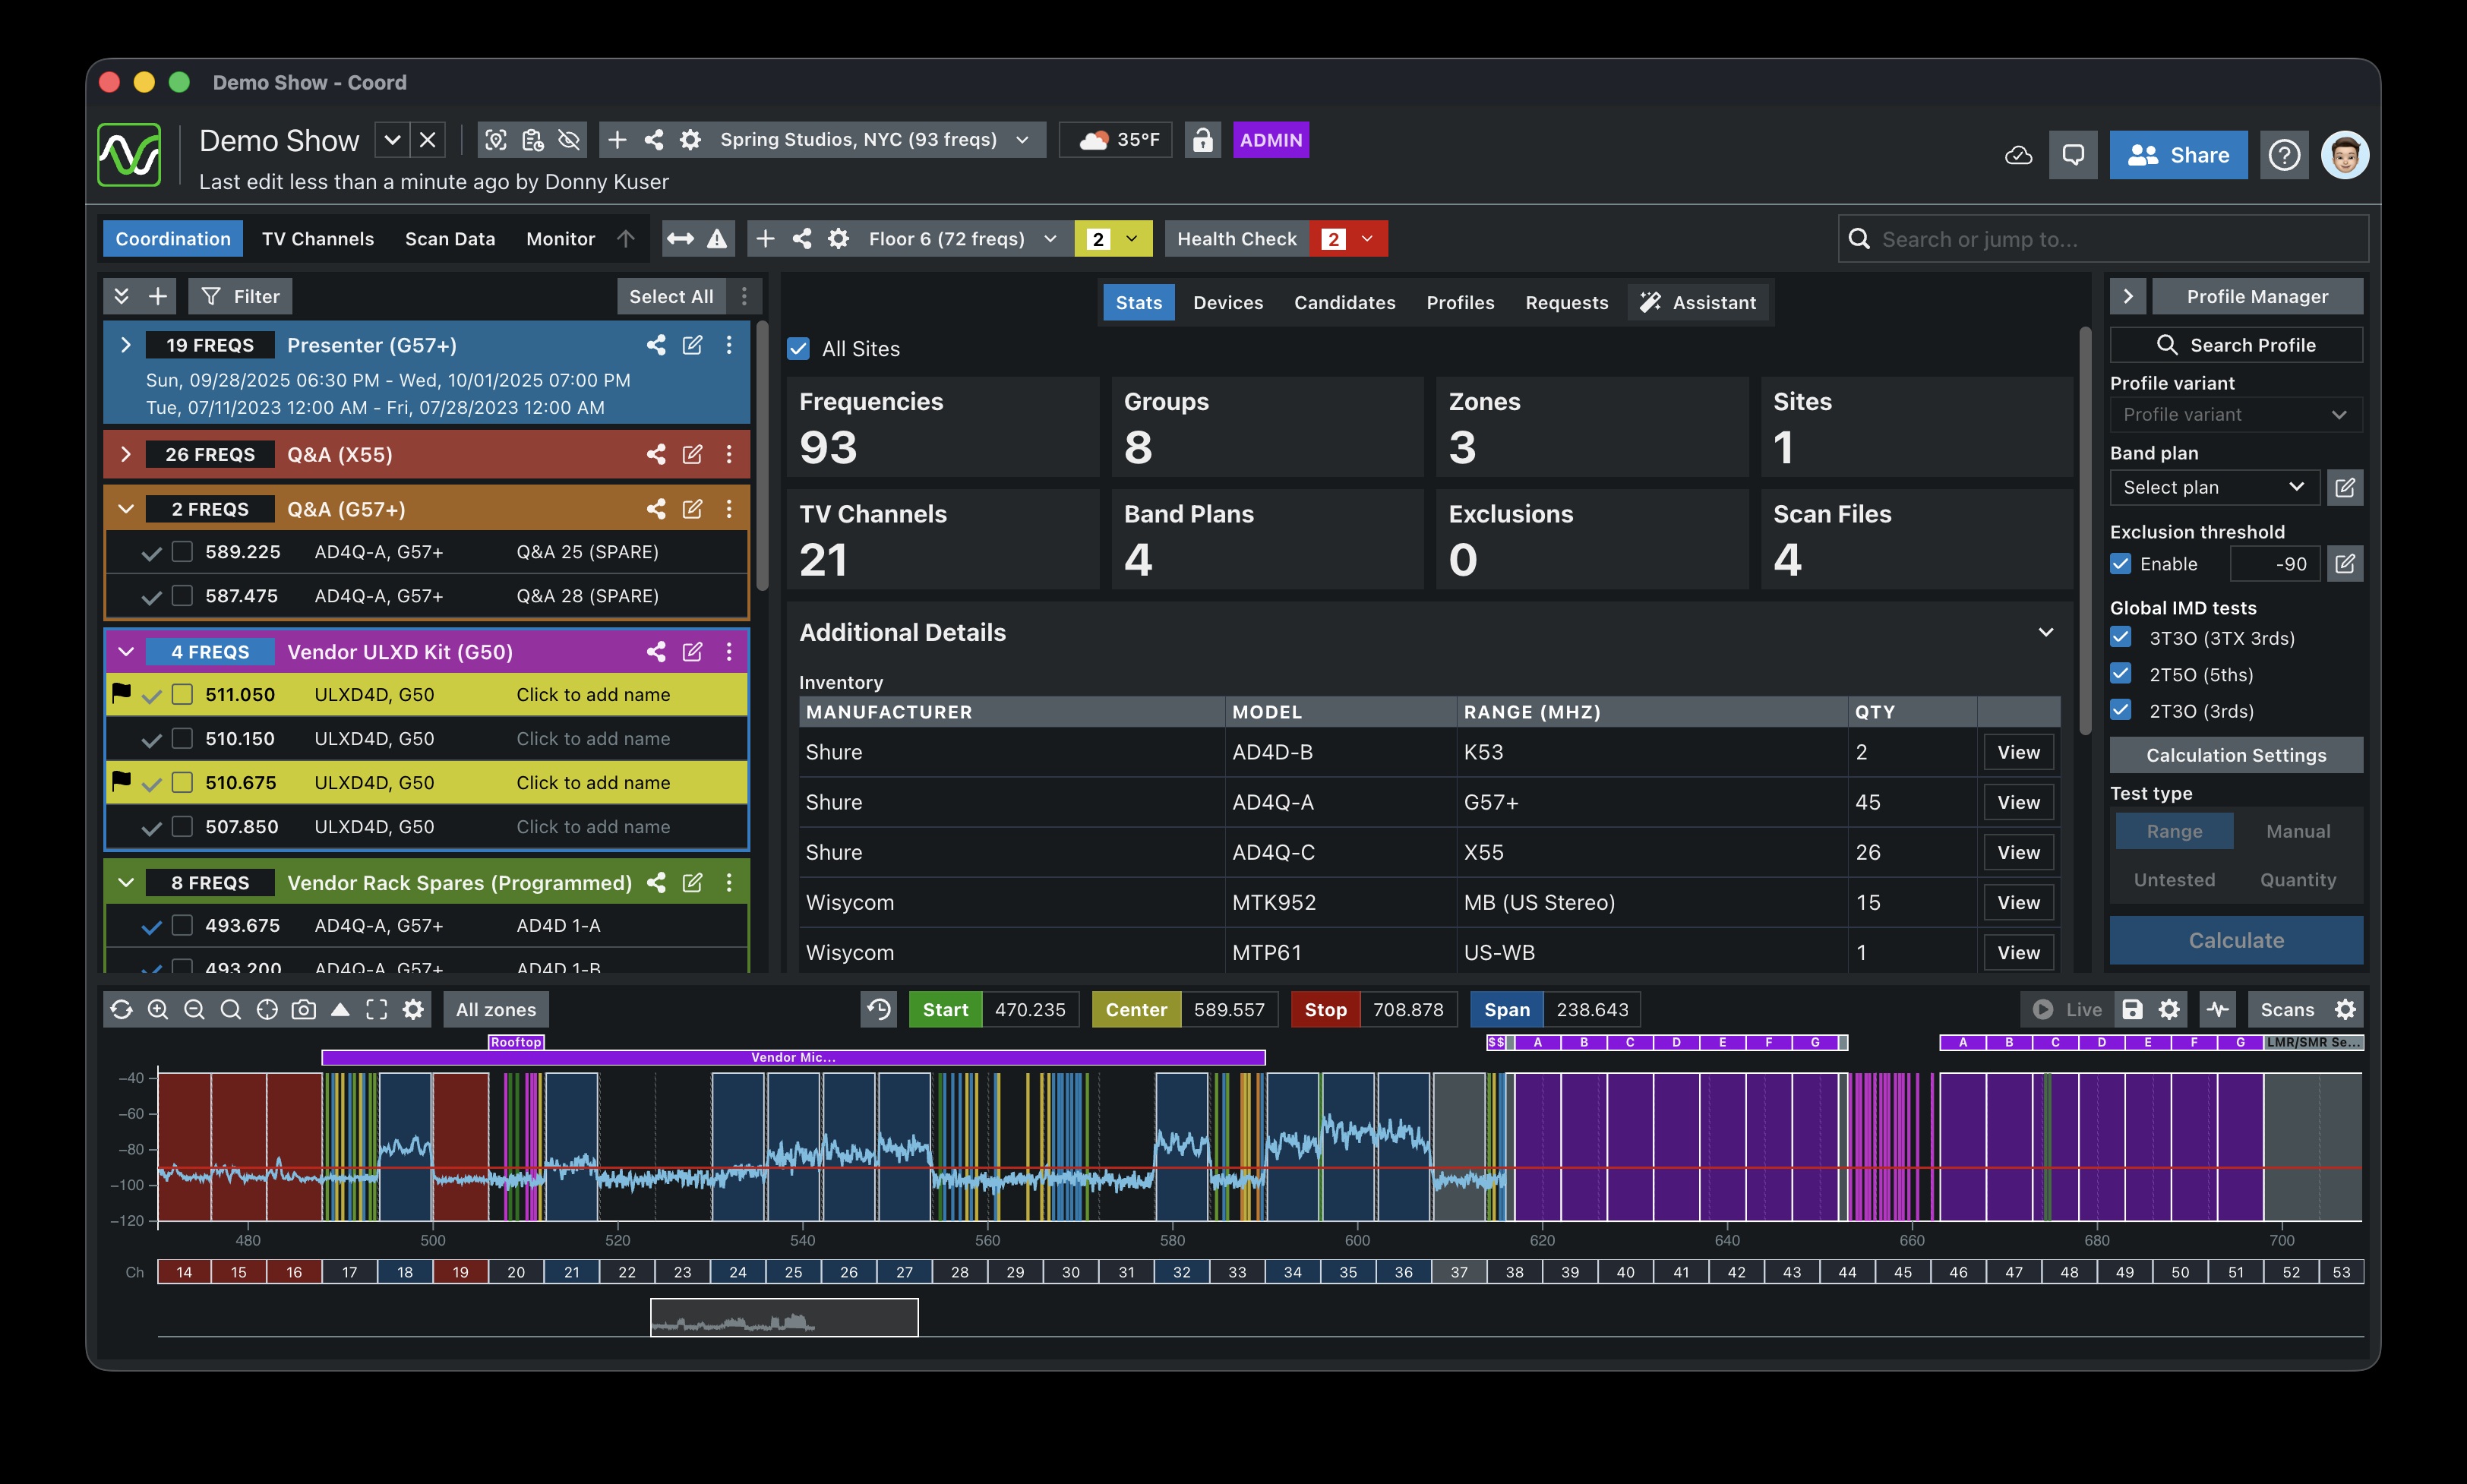Open edit icon for Q&A (X55) group
This screenshot has width=2467, height=1484.
point(692,454)
